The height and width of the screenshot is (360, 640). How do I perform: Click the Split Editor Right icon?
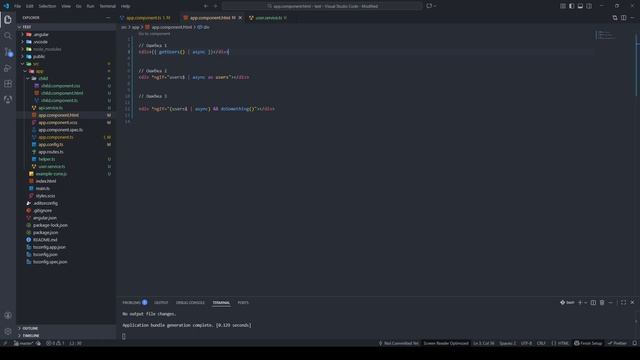[x=624, y=18]
